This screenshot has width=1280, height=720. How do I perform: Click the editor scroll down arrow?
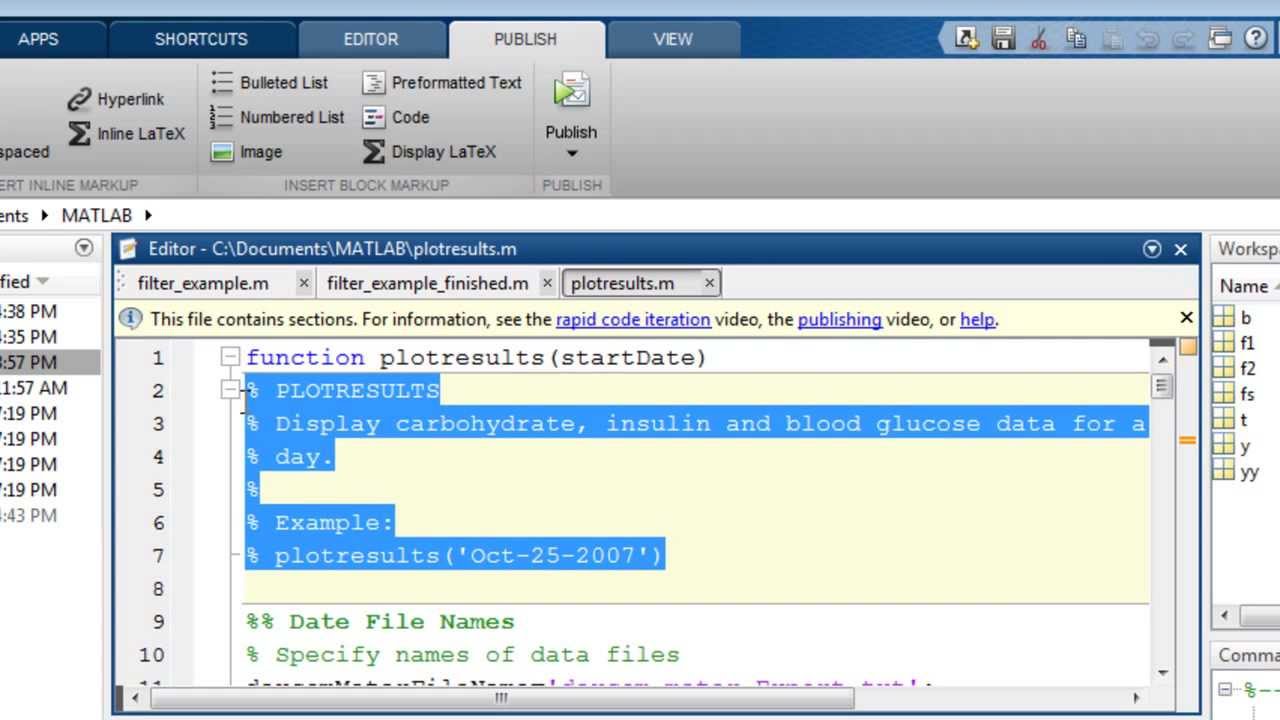click(x=1161, y=673)
